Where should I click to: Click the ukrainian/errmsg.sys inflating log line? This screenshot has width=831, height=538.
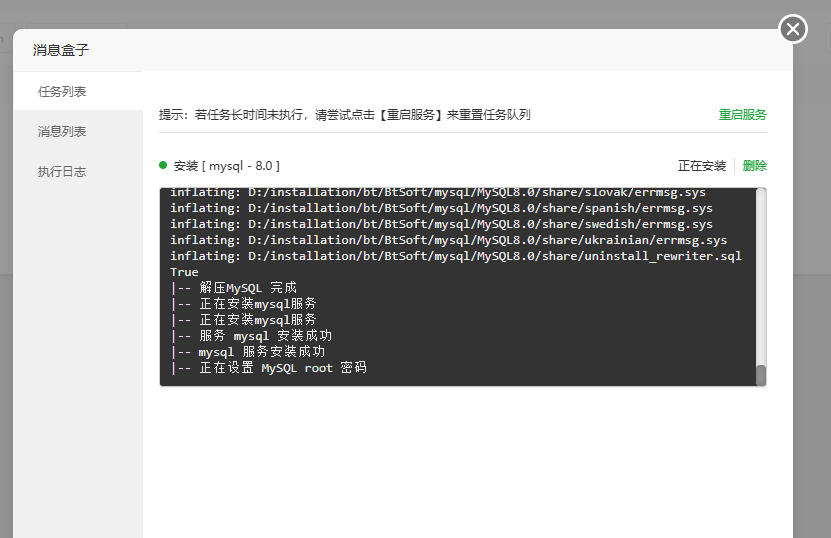(449, 240)
